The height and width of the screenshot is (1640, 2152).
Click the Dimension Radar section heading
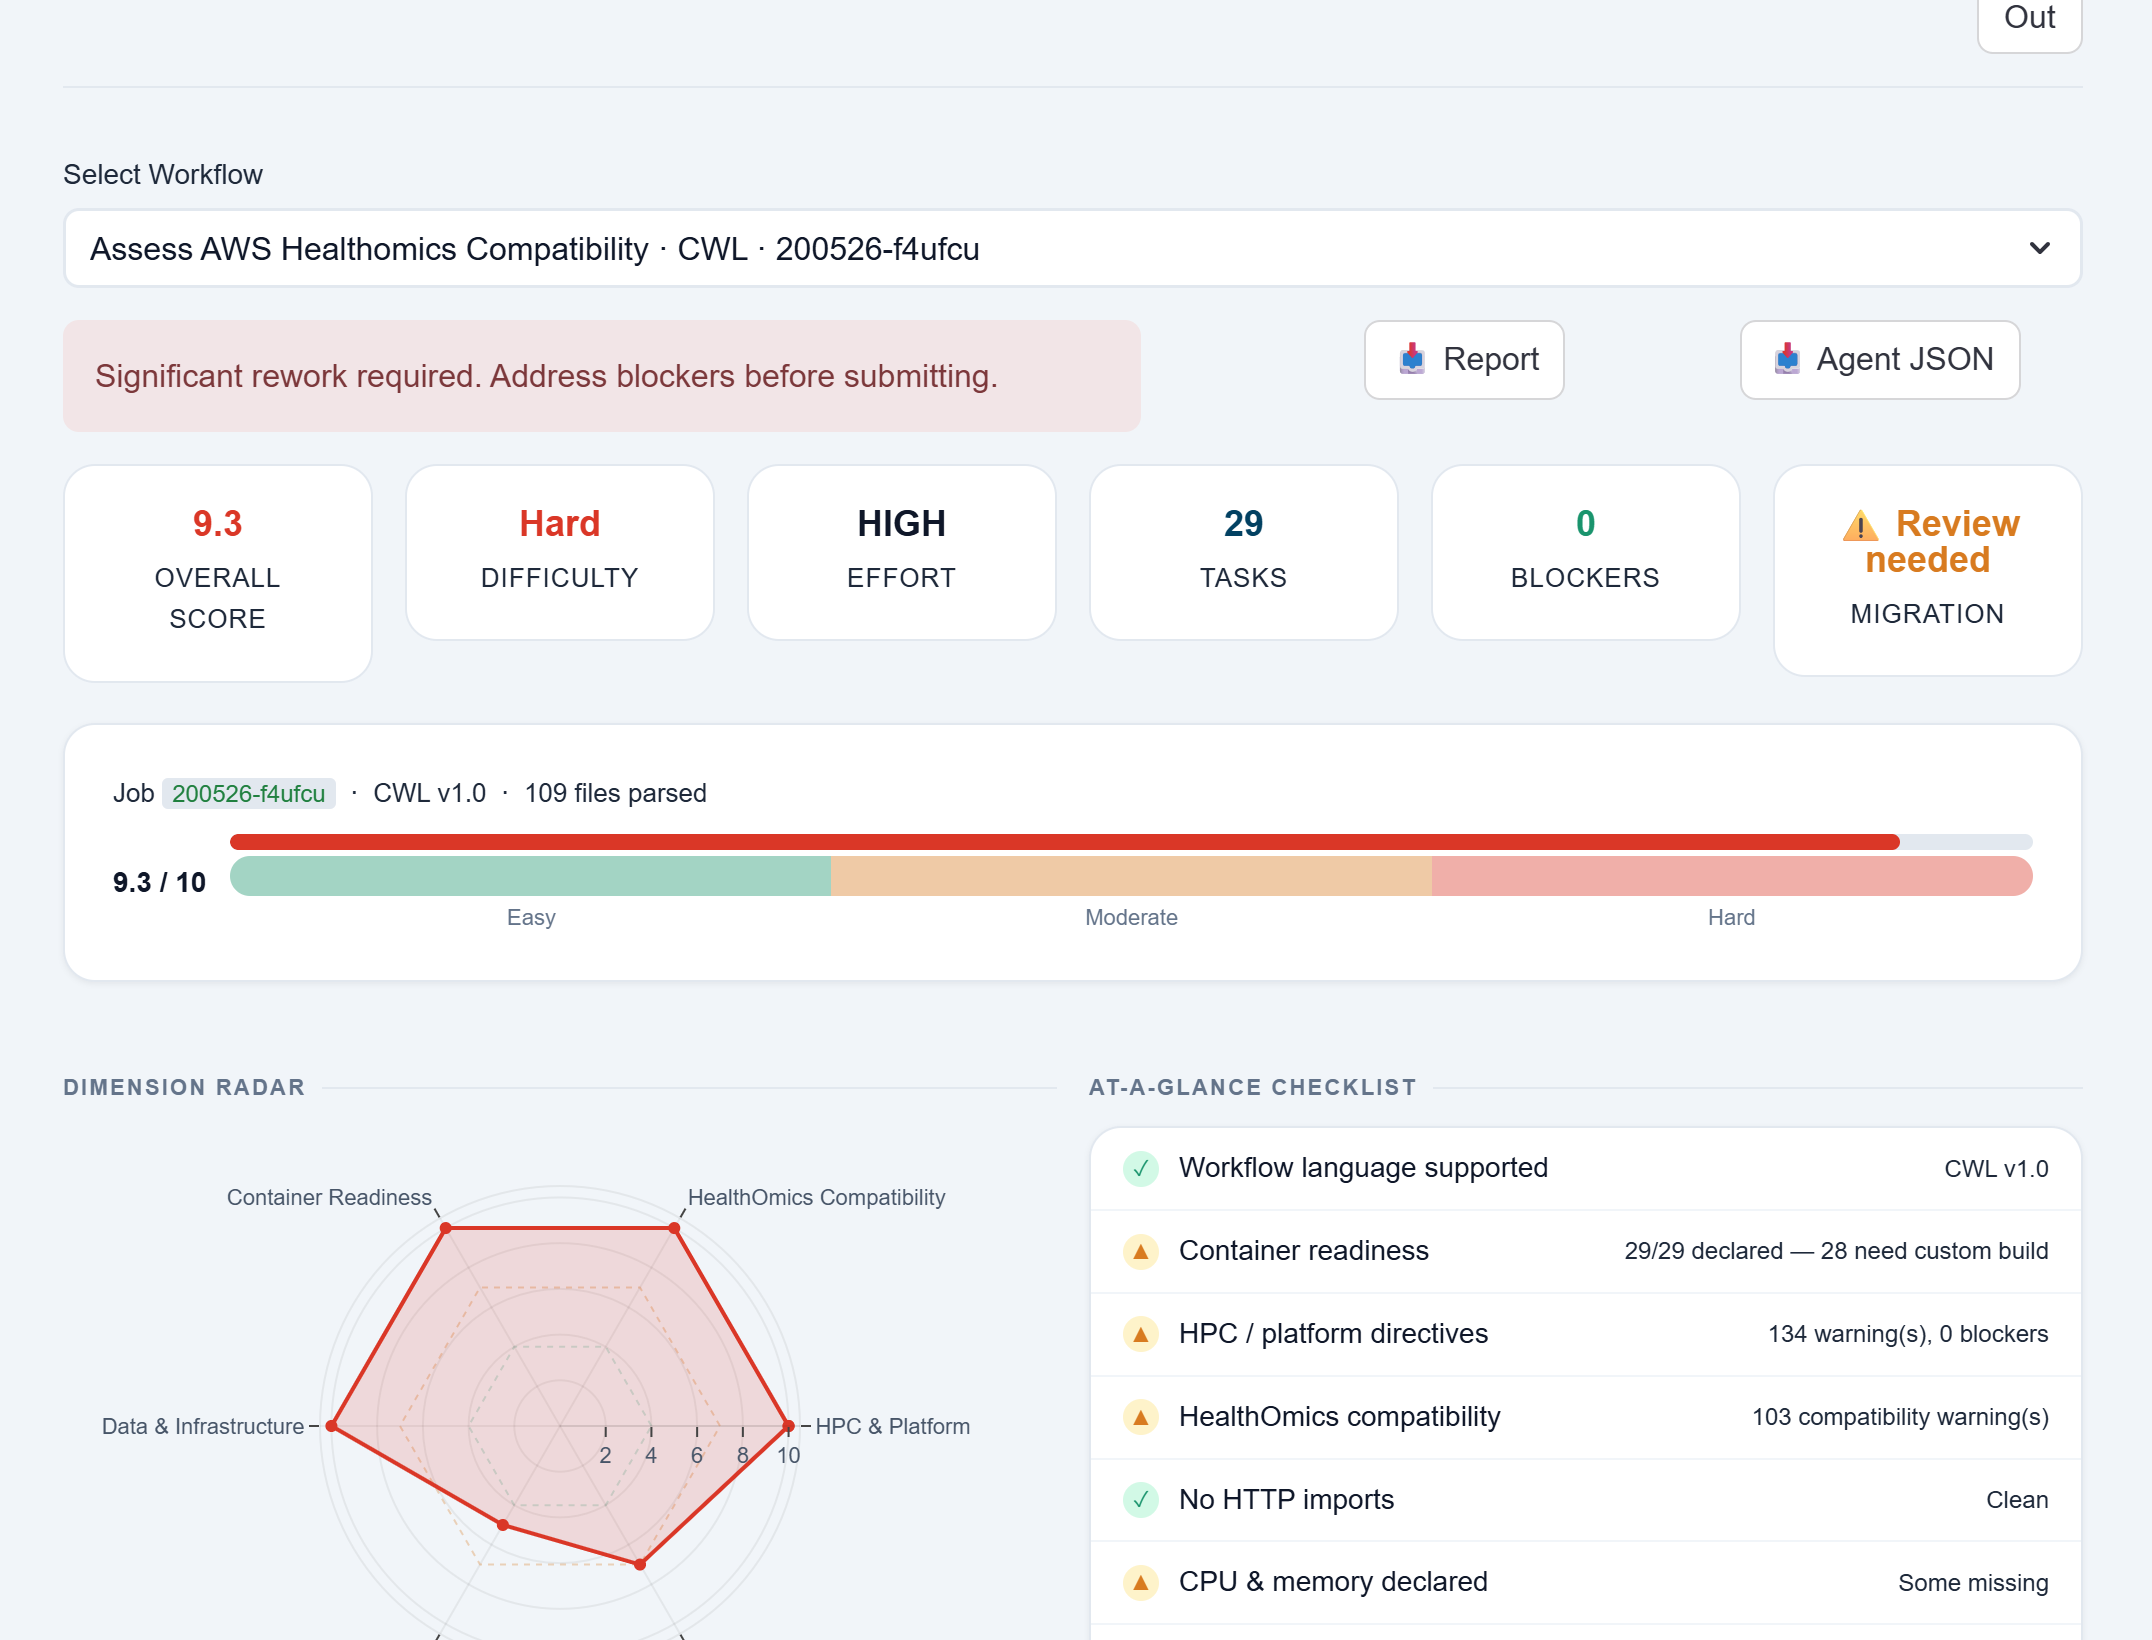coord(184,1087)
